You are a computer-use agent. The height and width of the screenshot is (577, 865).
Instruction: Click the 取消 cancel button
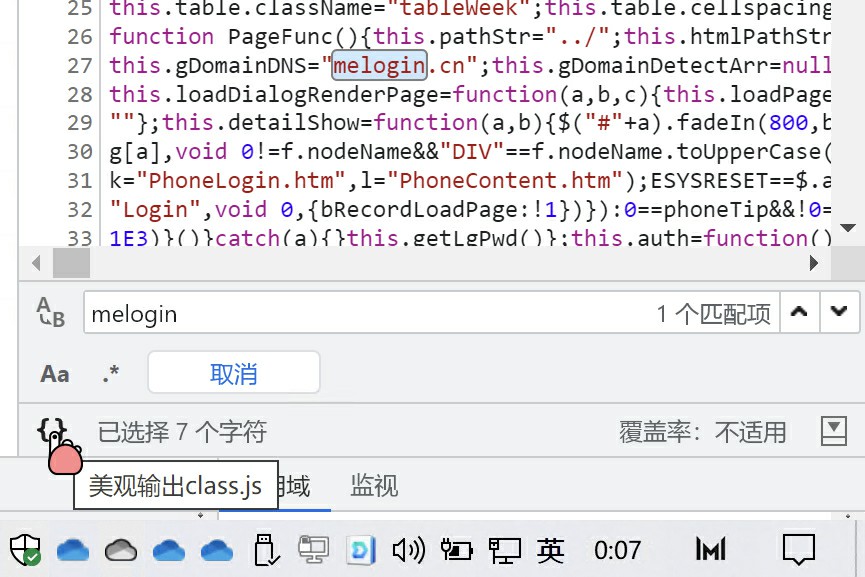[x=233, y=374]
